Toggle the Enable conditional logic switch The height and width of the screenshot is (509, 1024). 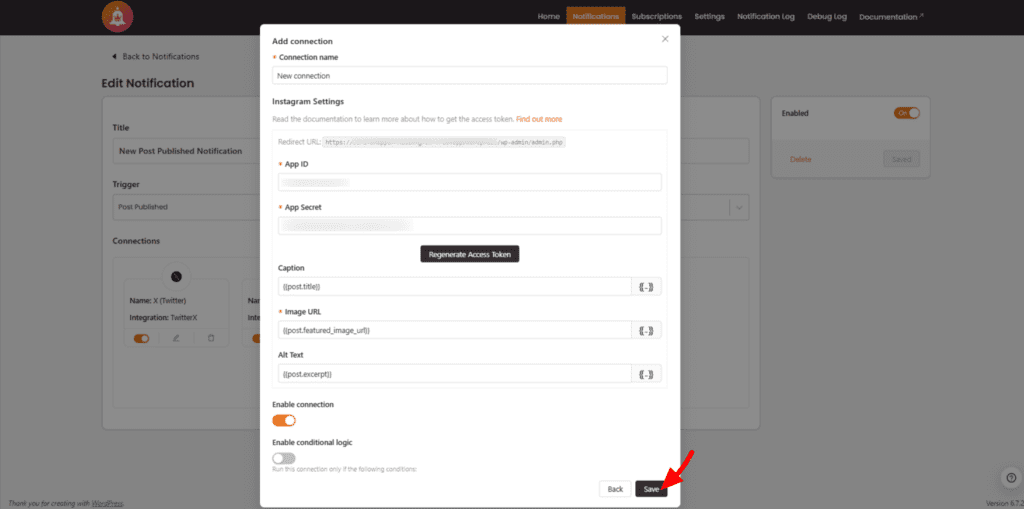point(284,458)
